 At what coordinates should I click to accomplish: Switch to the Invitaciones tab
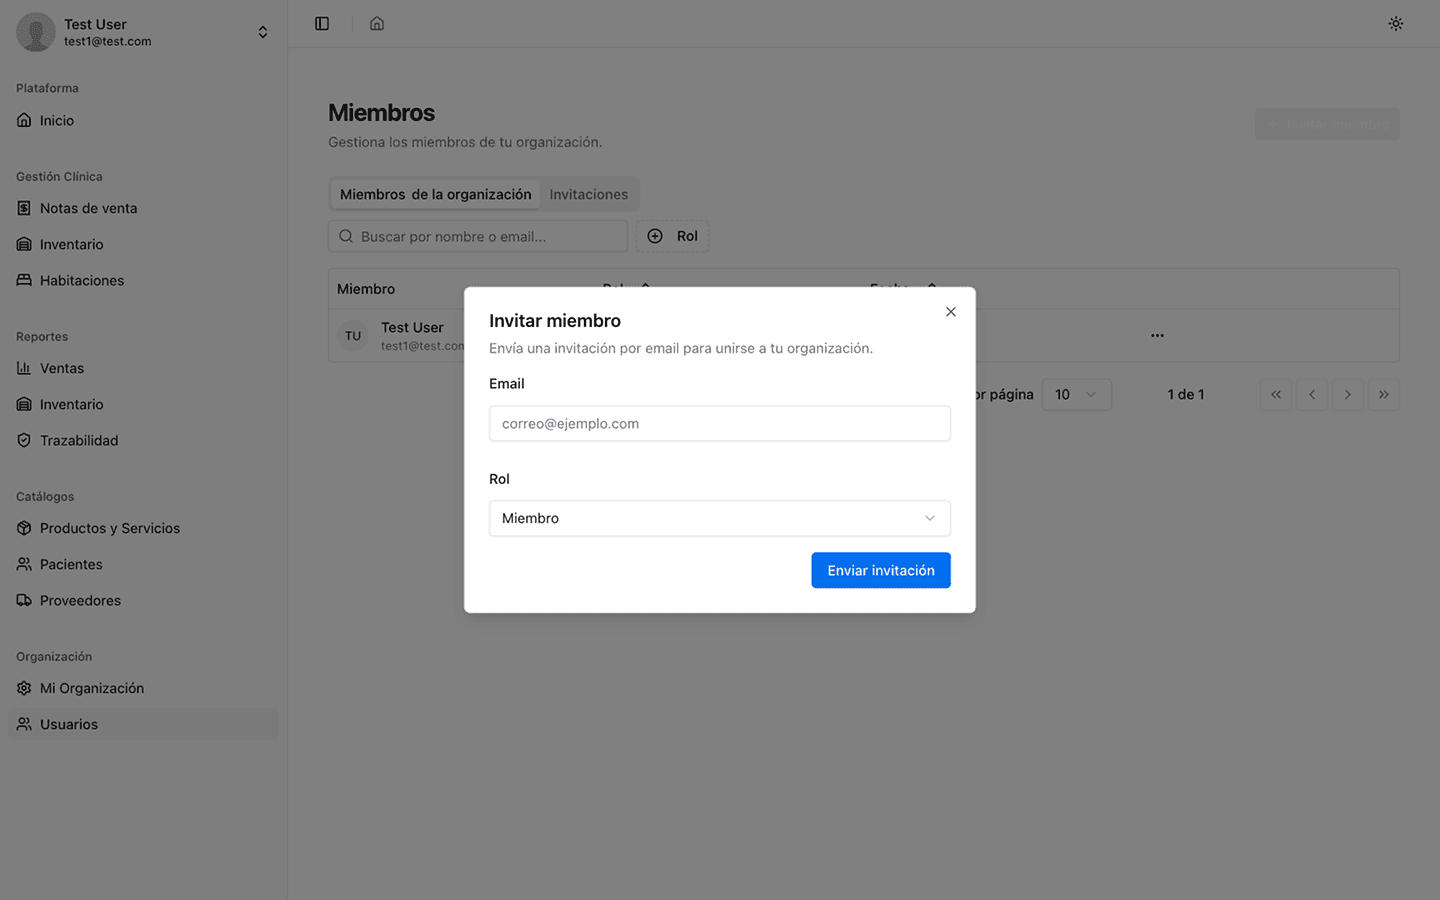588,194
